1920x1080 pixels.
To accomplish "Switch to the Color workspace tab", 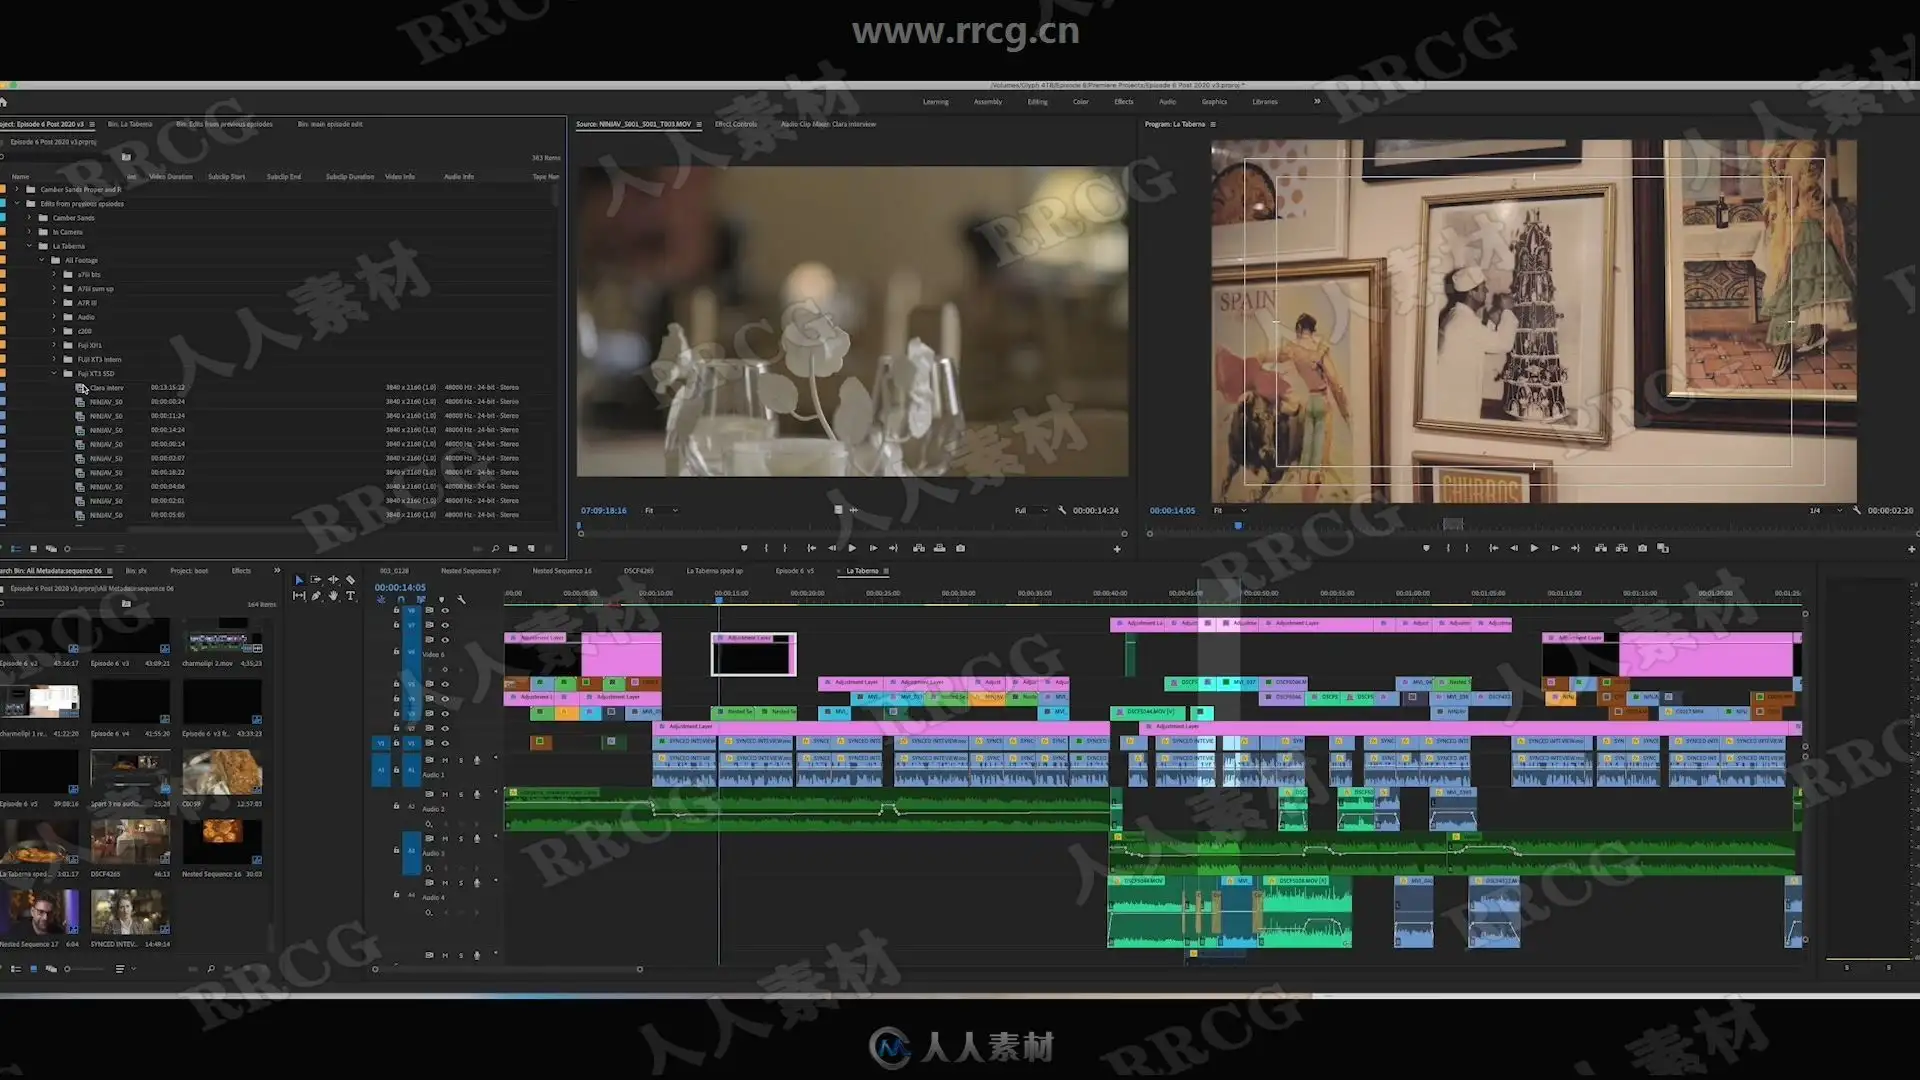I will click(x=1080, y=102).
